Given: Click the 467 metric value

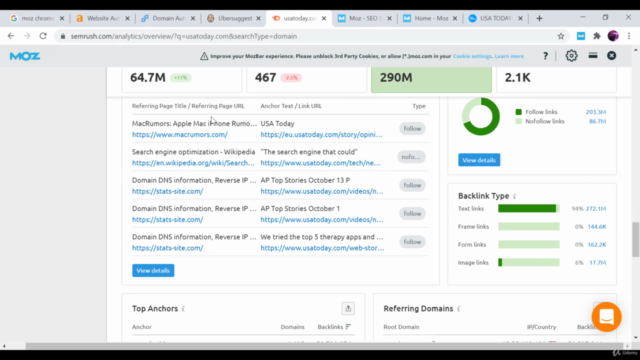Looking at the screenshot, I should [265, 78].
